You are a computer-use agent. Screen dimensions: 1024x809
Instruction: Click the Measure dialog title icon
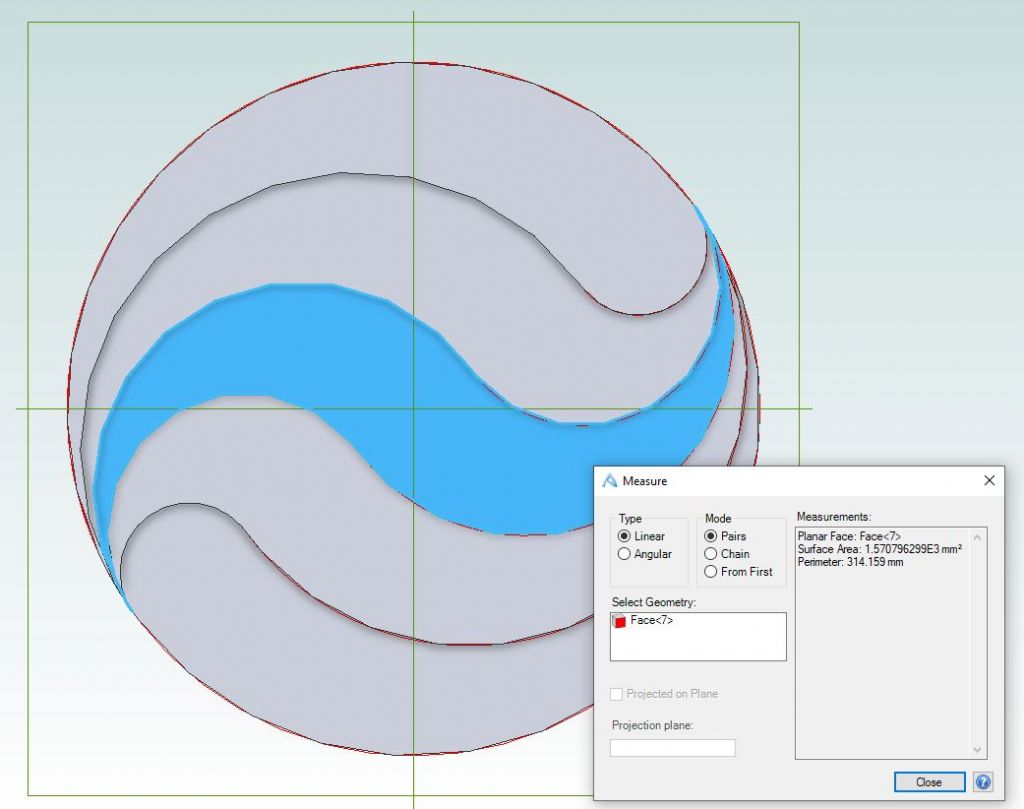(x=609, y=481)
